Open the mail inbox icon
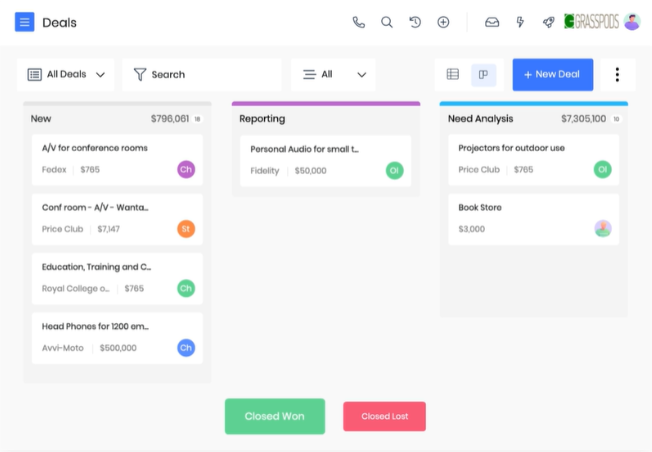This screenshot has width=652, height=452. pyautogui.click(x=492, y=22)
